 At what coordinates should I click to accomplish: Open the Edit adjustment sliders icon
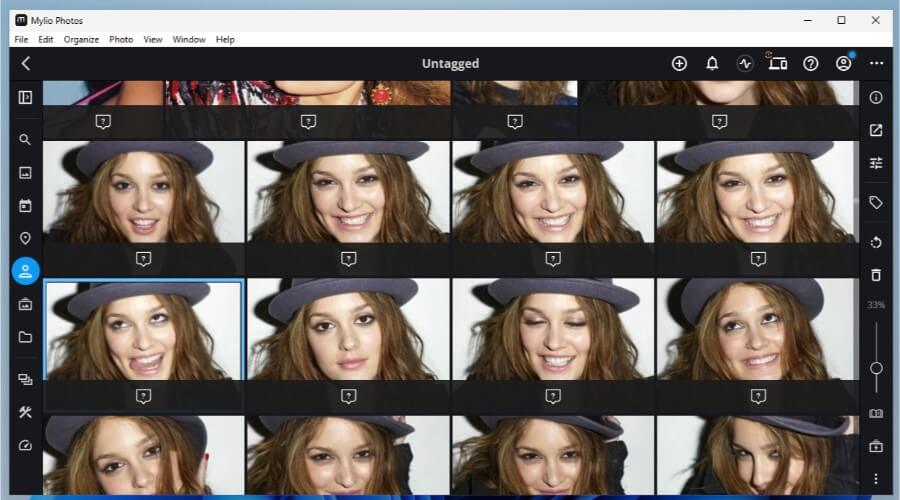pos(876,164)
